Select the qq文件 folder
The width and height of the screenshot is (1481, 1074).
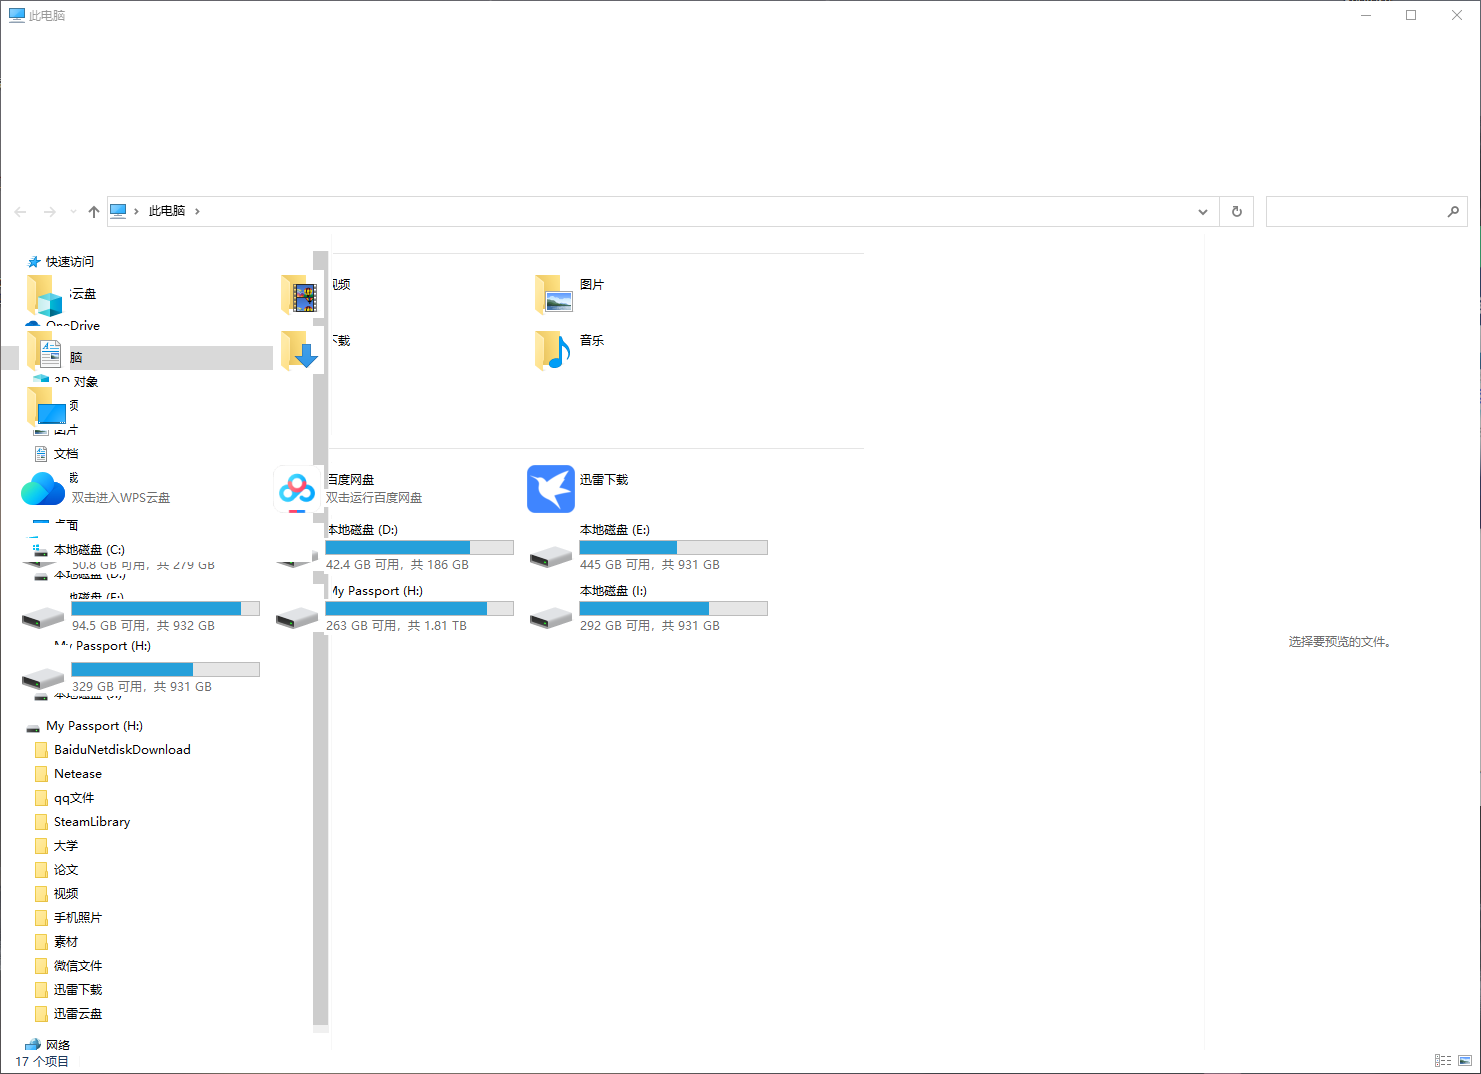74,798
